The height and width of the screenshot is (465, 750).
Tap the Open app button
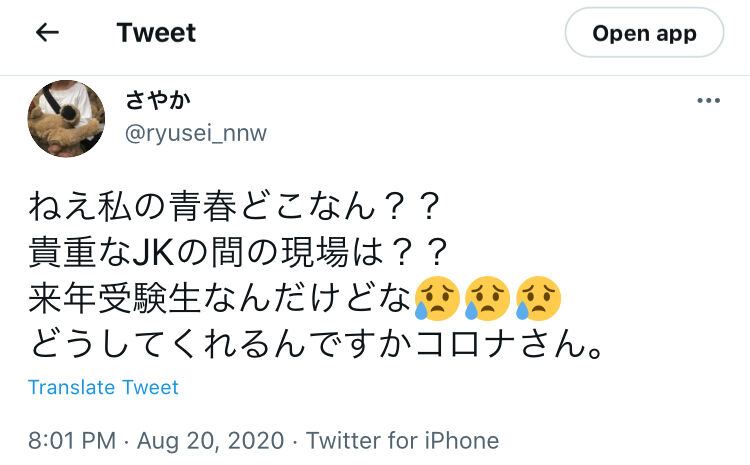644,33
